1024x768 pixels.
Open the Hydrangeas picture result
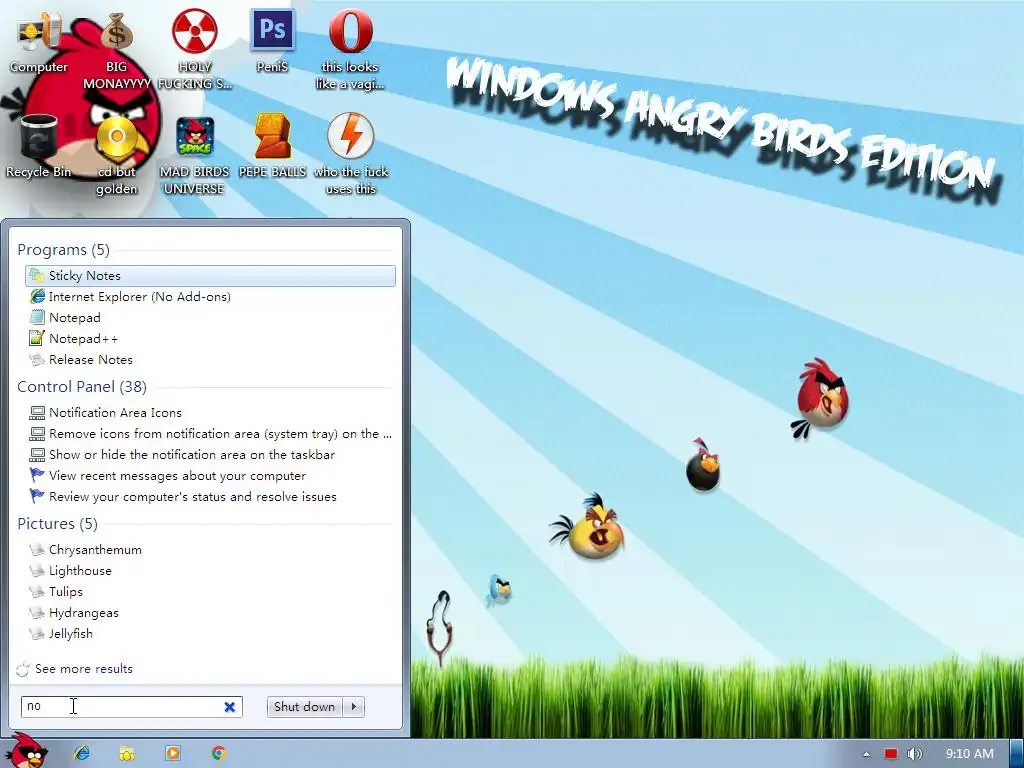coord(210,613)
